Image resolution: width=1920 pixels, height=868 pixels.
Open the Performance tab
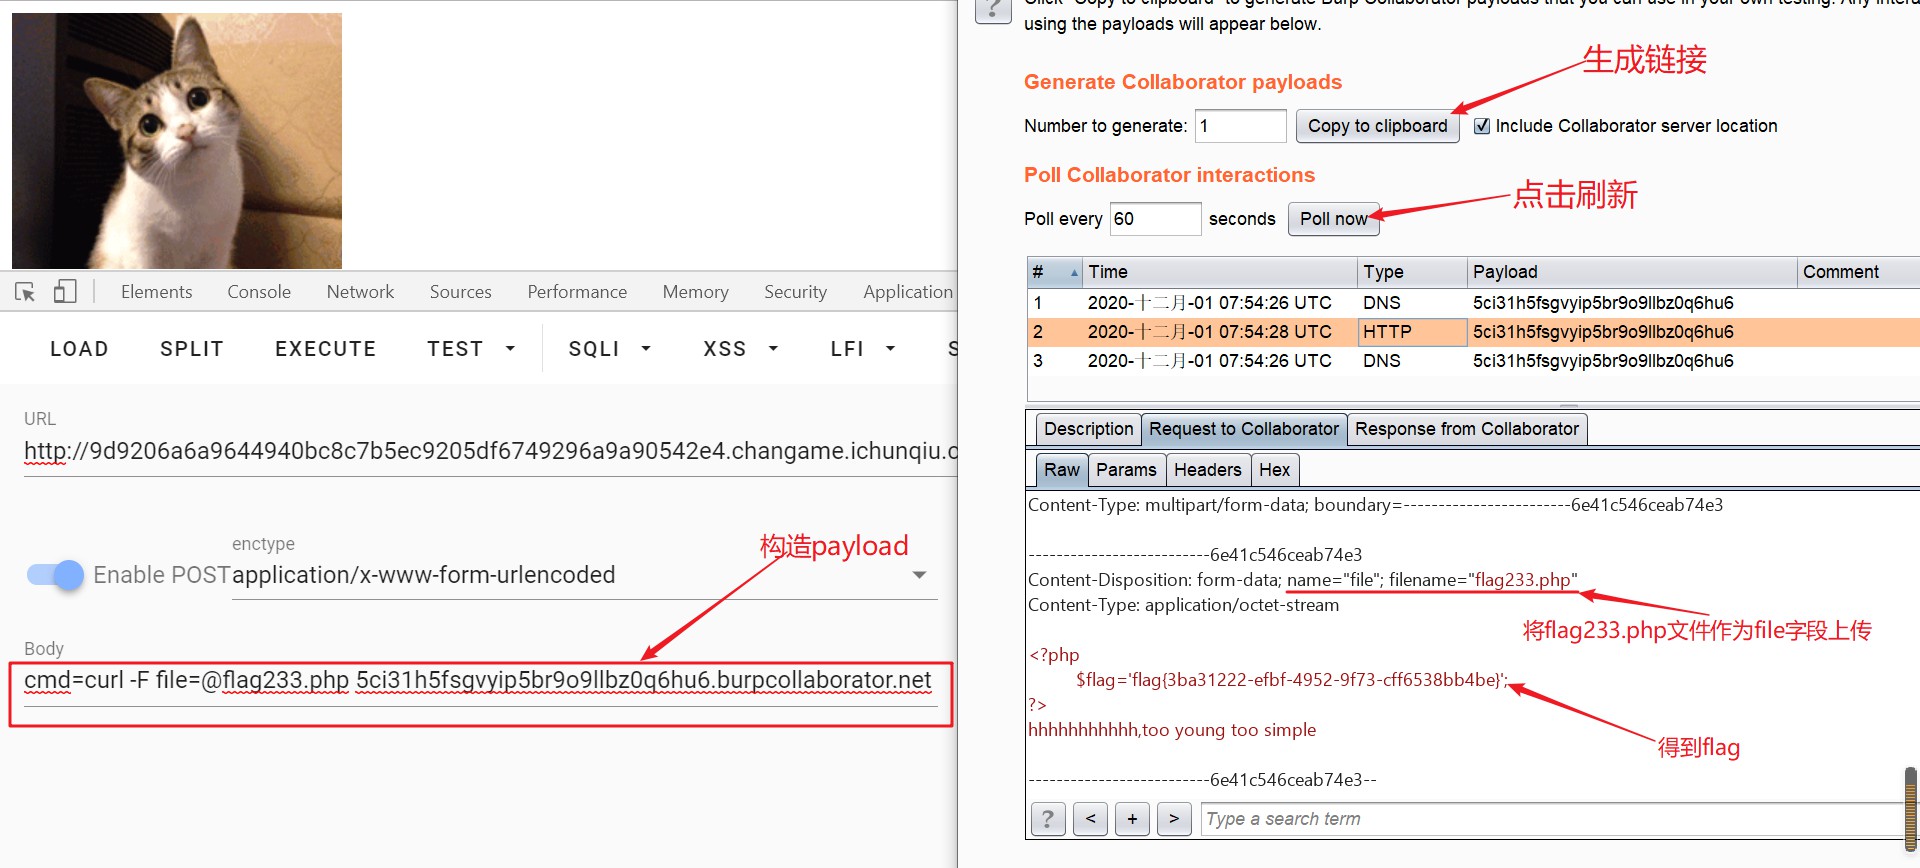pyautogui.click(x=577, y=292)
